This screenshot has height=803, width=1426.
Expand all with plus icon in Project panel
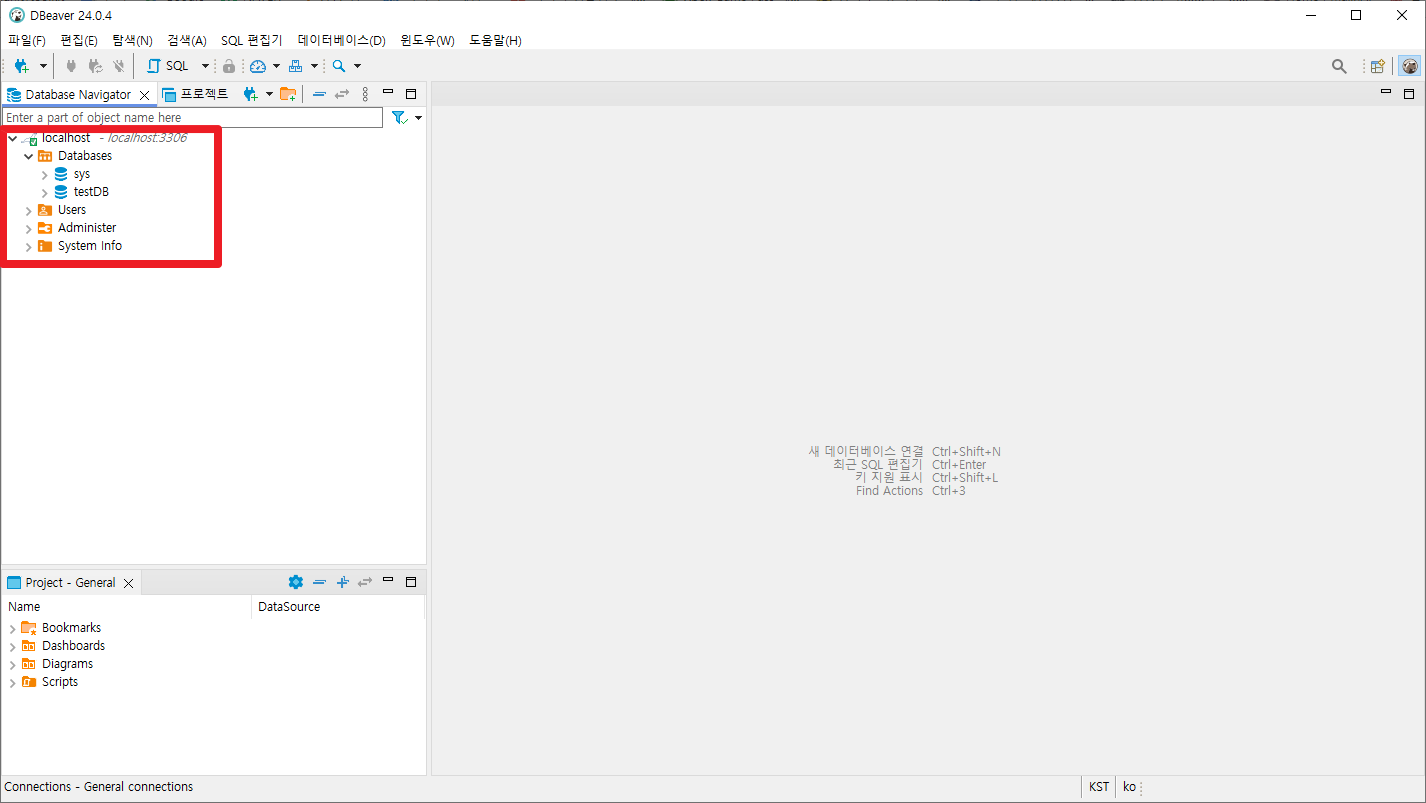[342, 582]
